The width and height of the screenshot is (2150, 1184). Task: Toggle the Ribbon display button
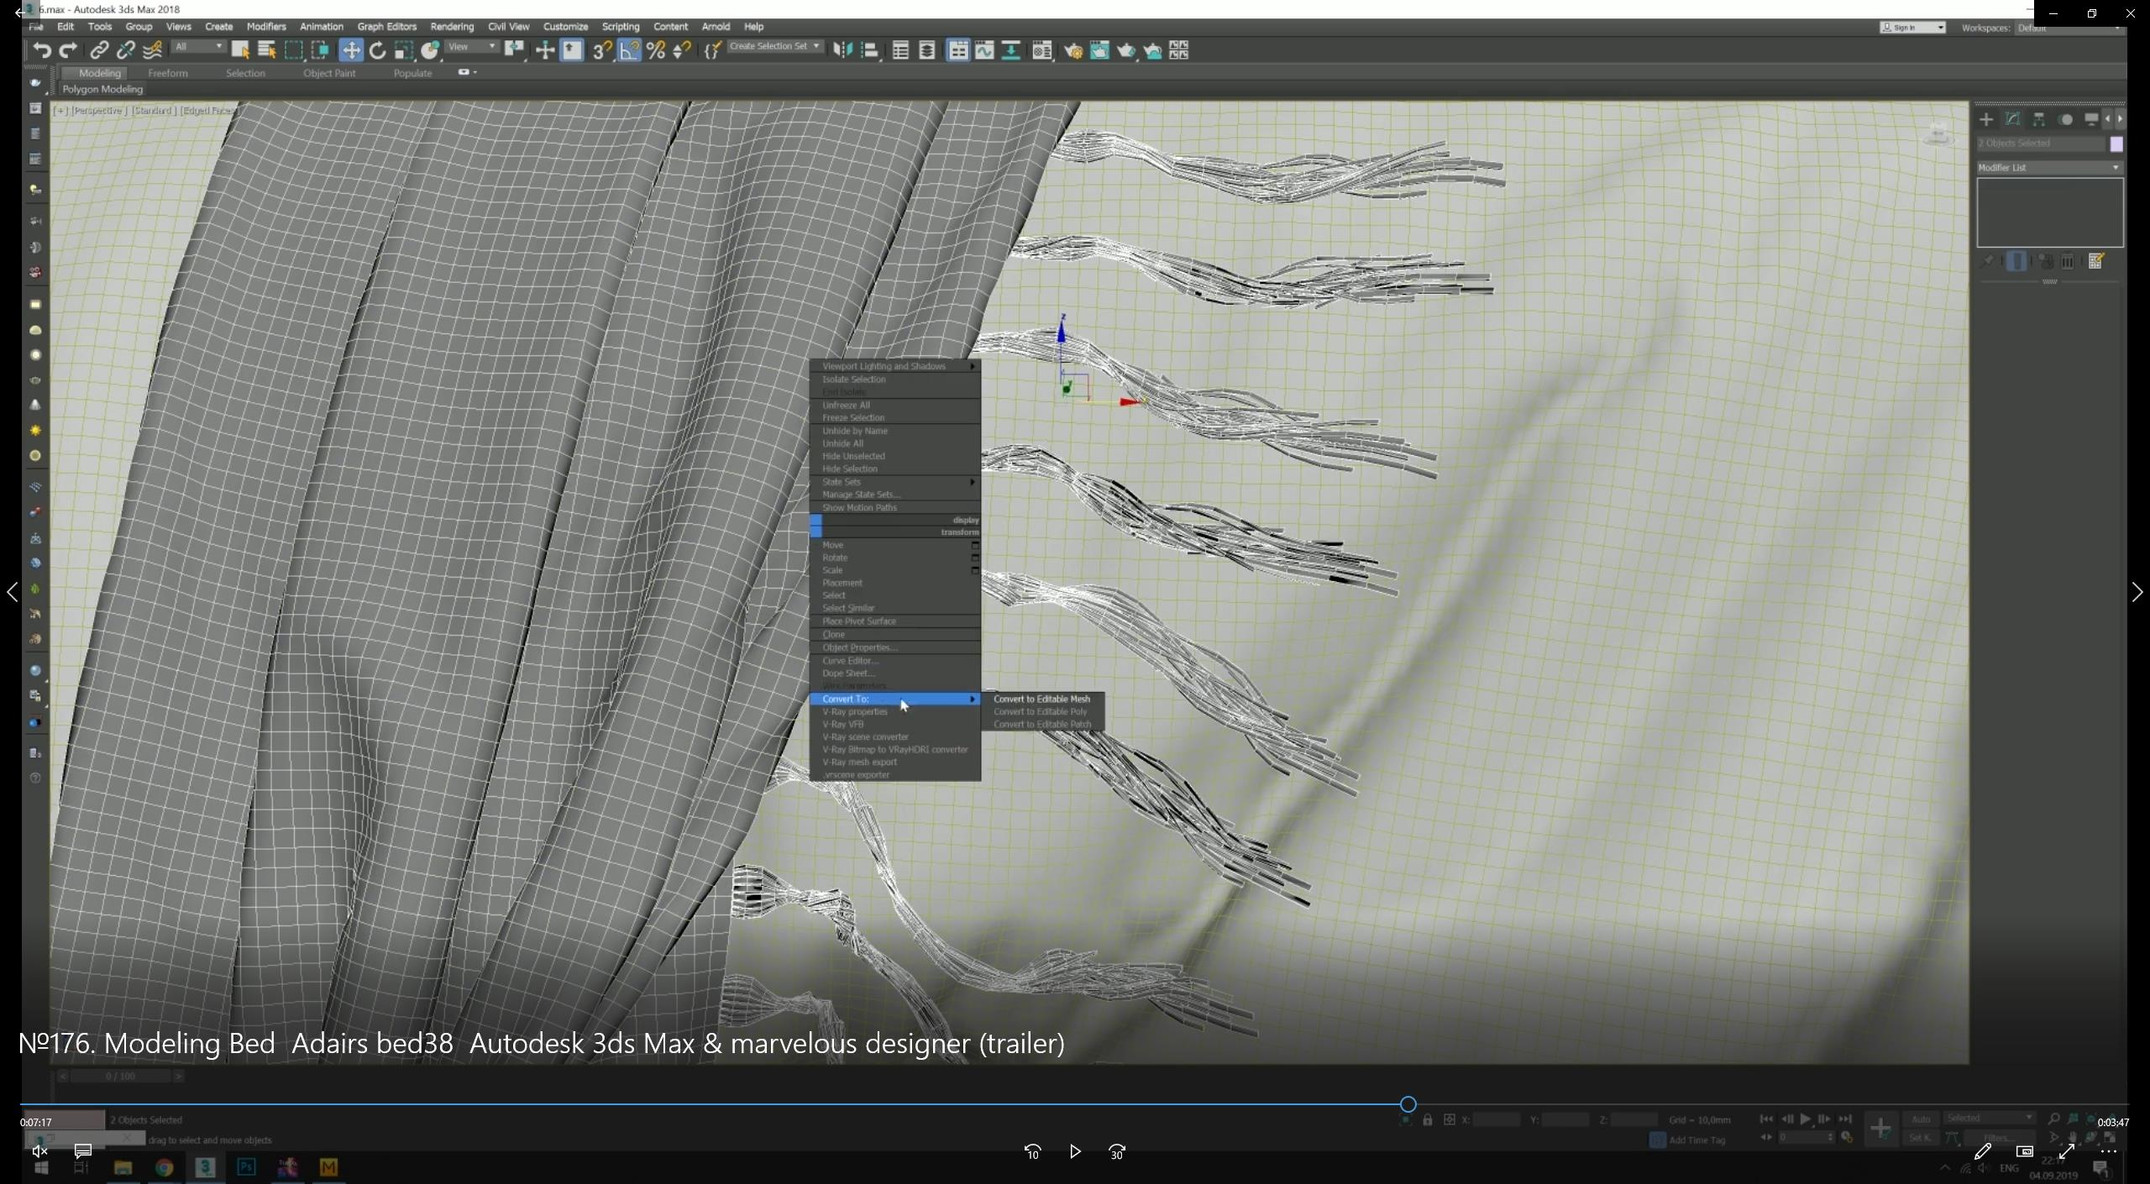(x=958, y=50)
